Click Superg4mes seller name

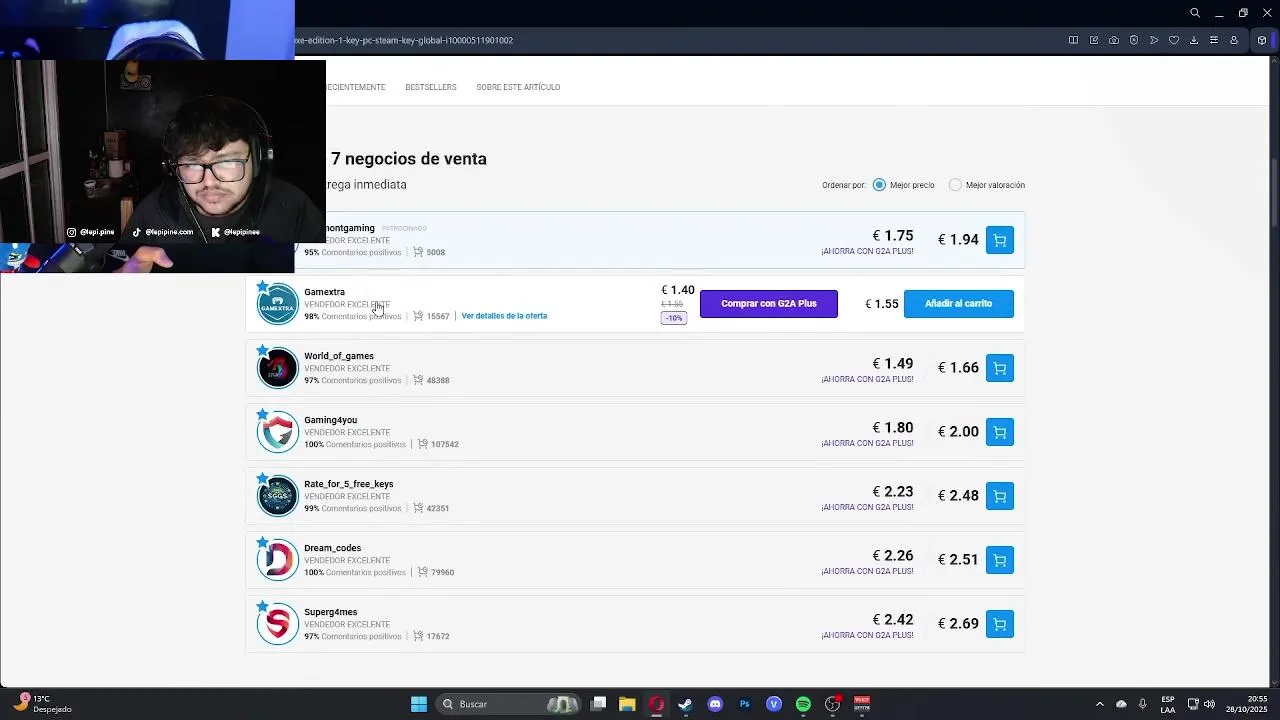point(330,612)
